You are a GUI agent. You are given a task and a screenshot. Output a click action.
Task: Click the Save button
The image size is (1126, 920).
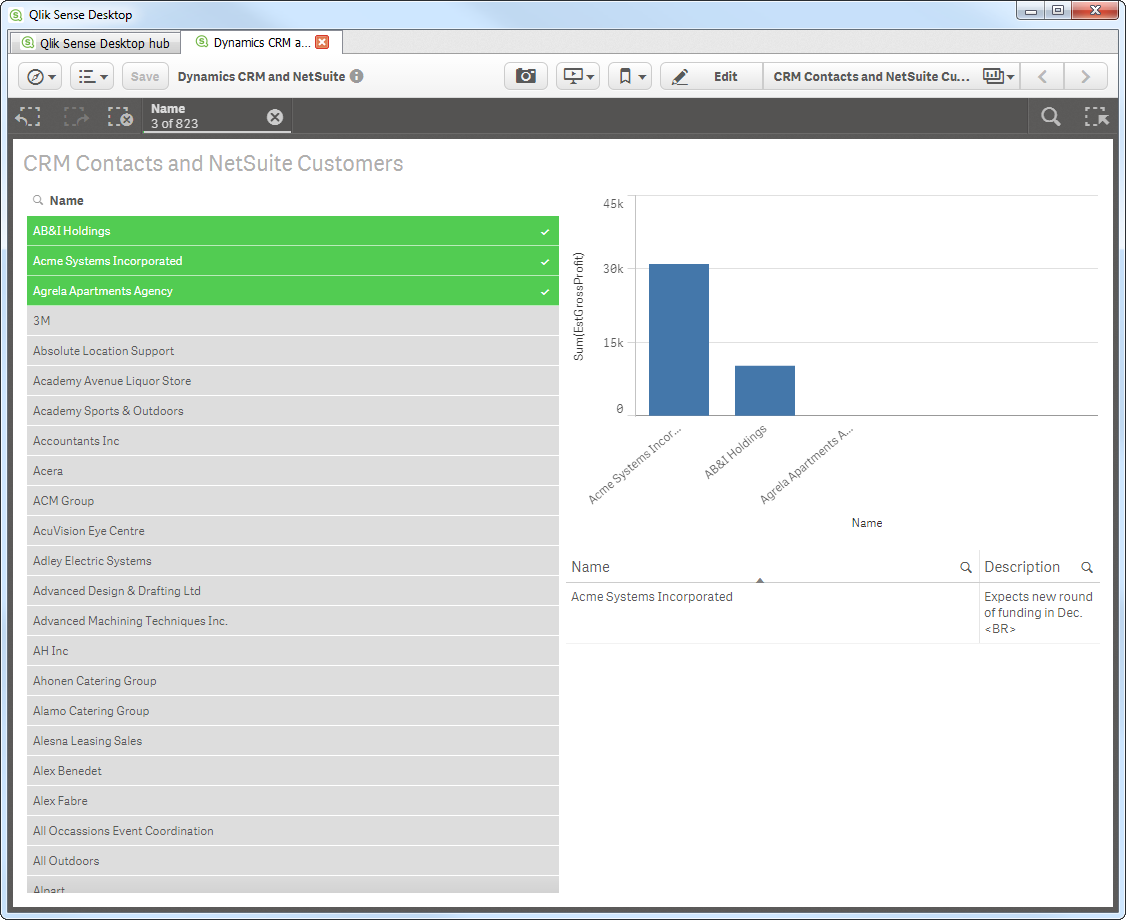[144, 76]
